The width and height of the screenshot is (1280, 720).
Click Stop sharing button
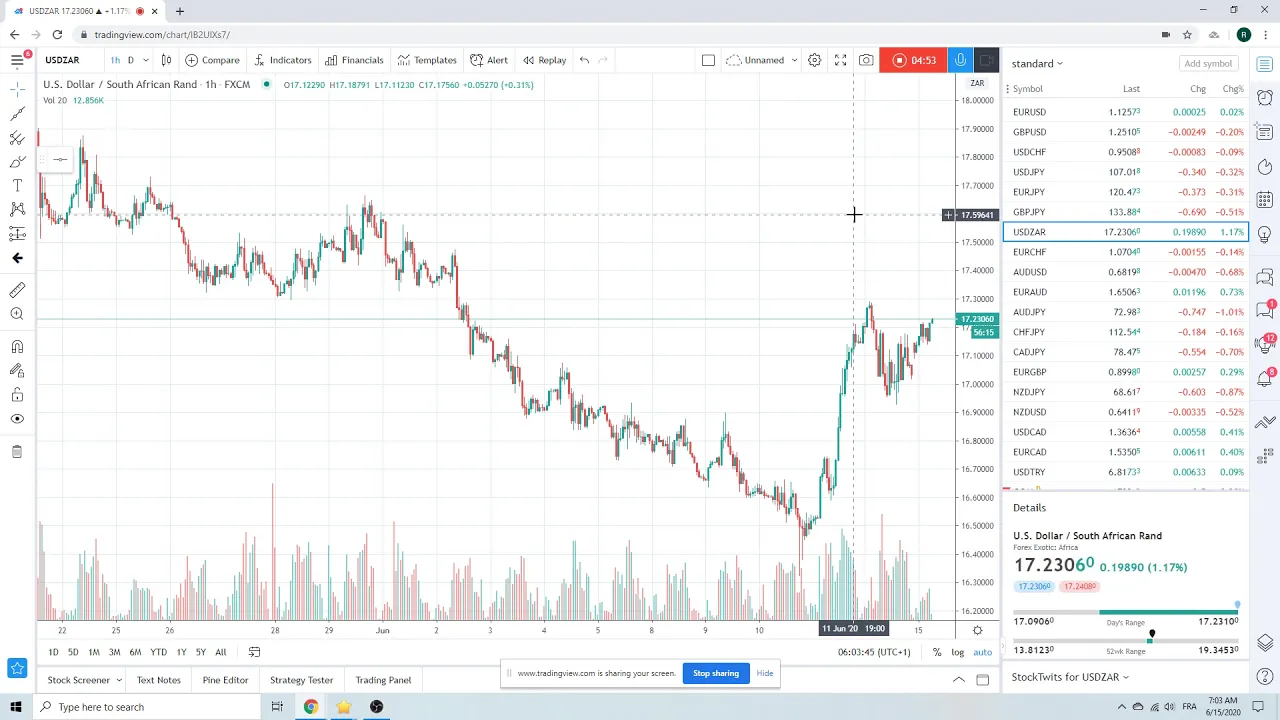716,673
